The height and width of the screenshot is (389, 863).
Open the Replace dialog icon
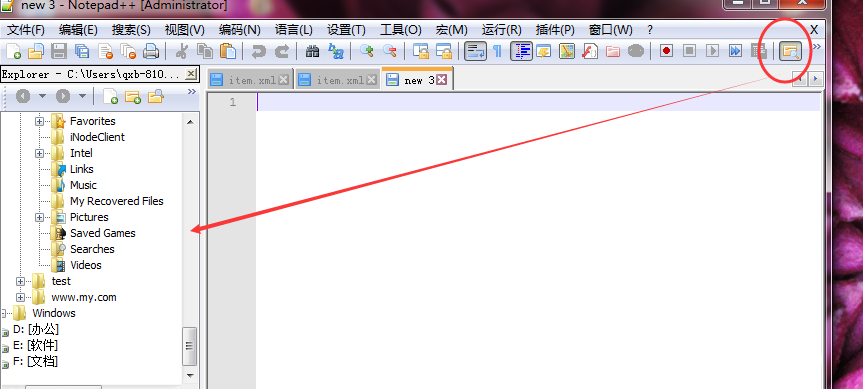[336, 51]
